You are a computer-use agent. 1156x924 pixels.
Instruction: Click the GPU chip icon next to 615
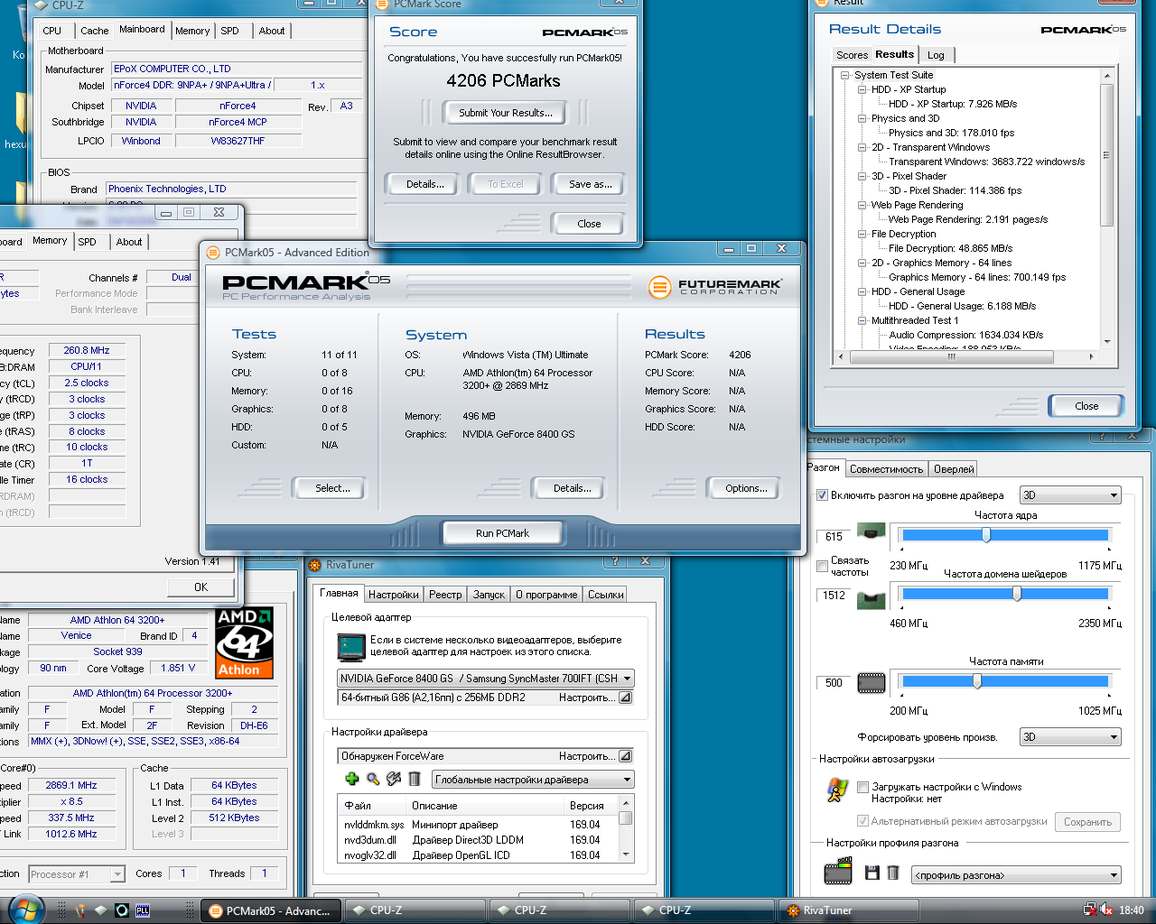tap(871, 531)
